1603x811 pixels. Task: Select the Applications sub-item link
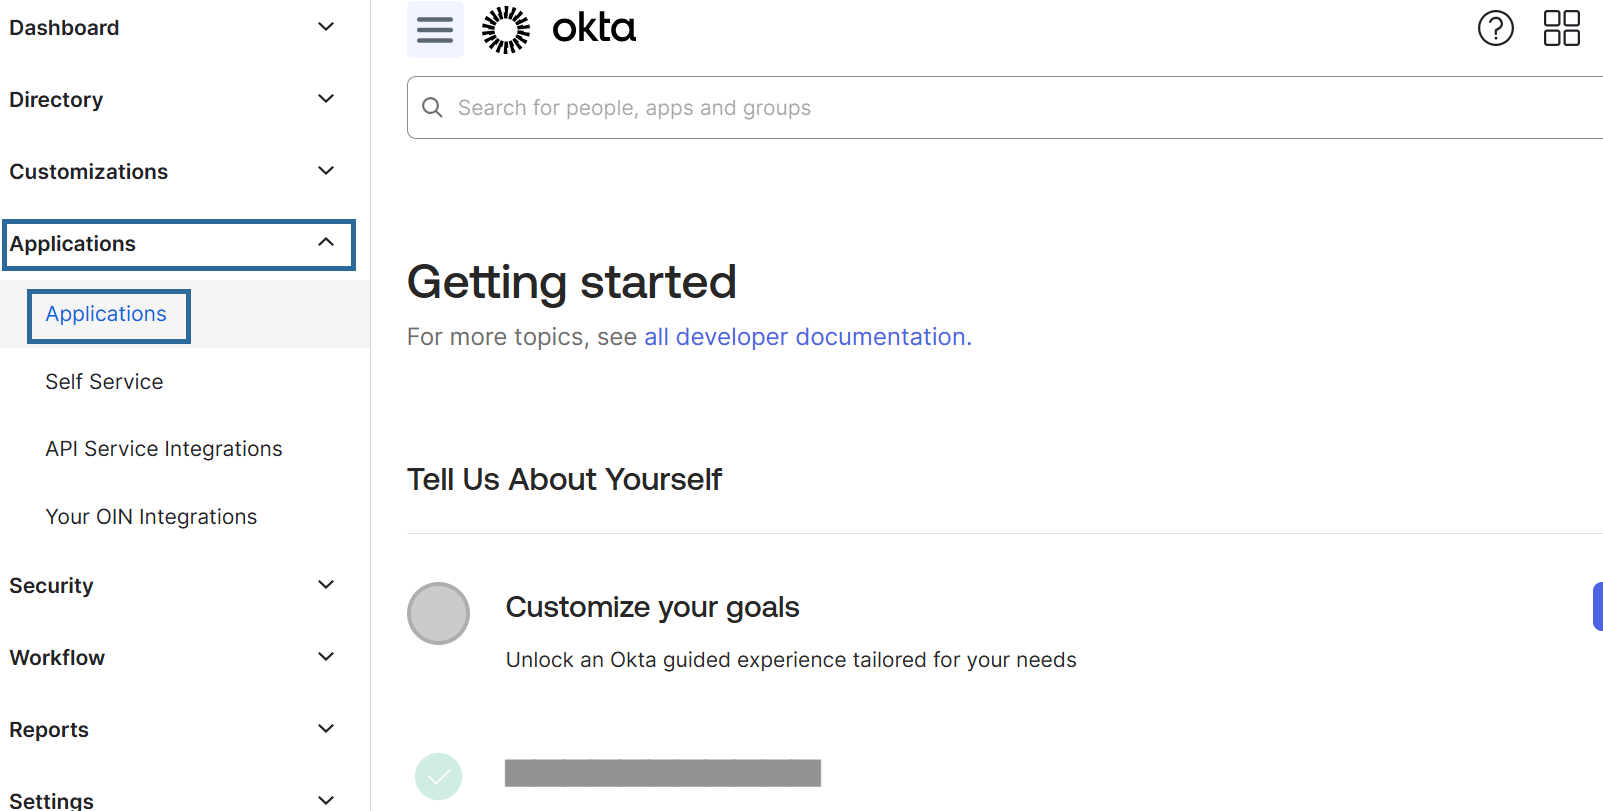106,314
